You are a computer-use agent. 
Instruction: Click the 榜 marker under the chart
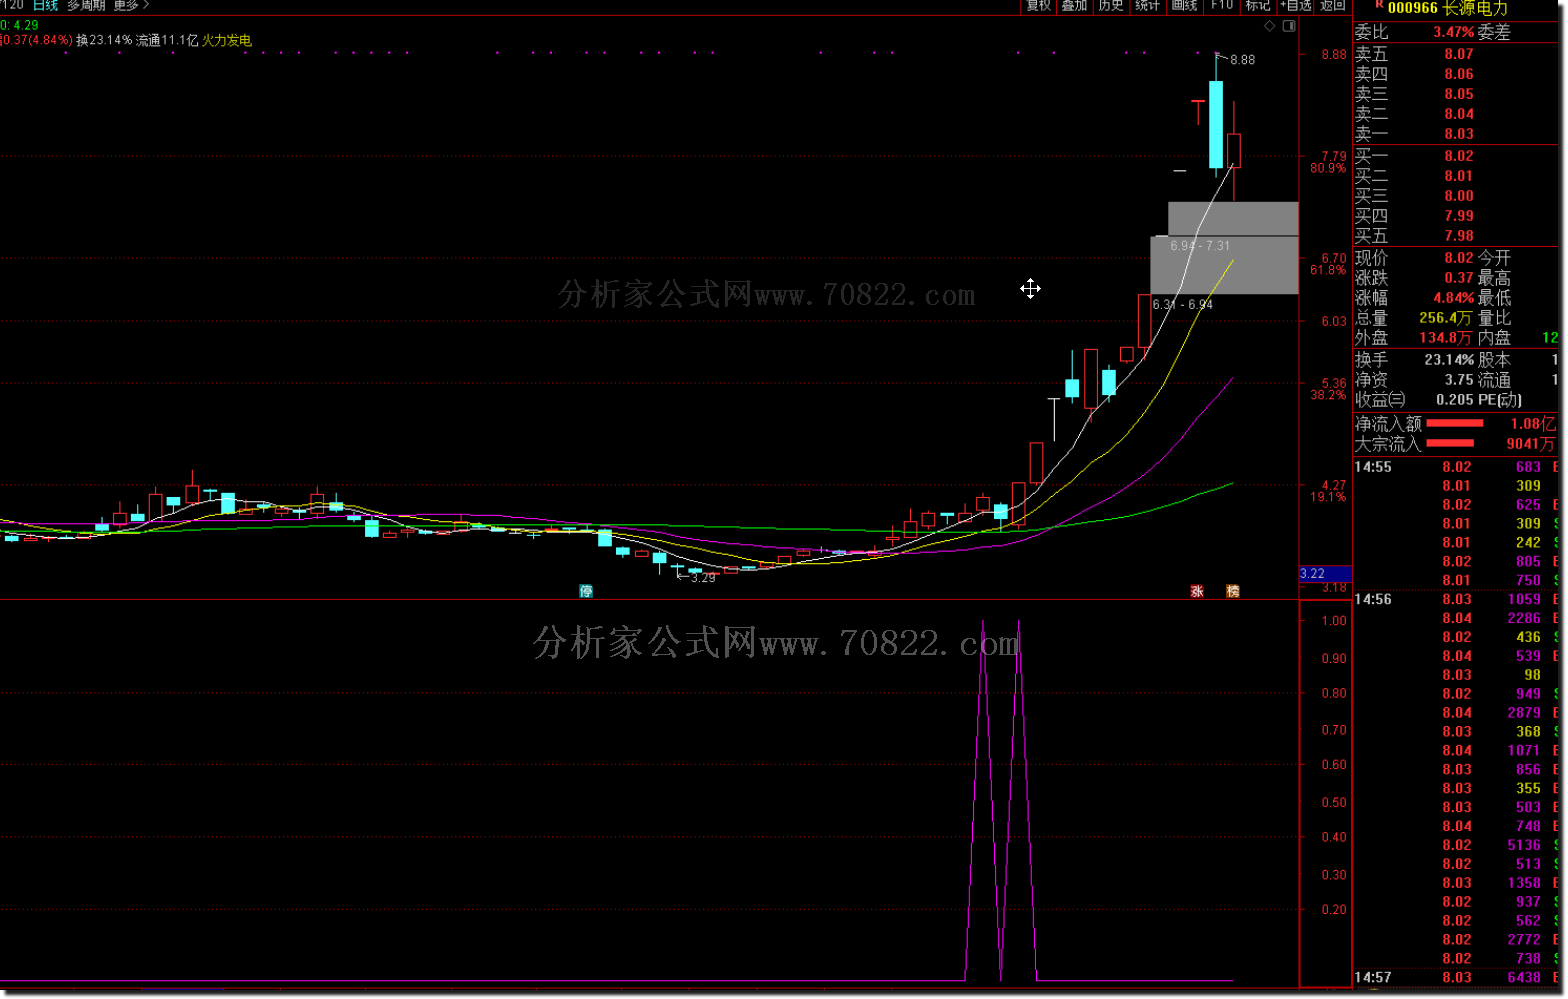pos(1232,591)
